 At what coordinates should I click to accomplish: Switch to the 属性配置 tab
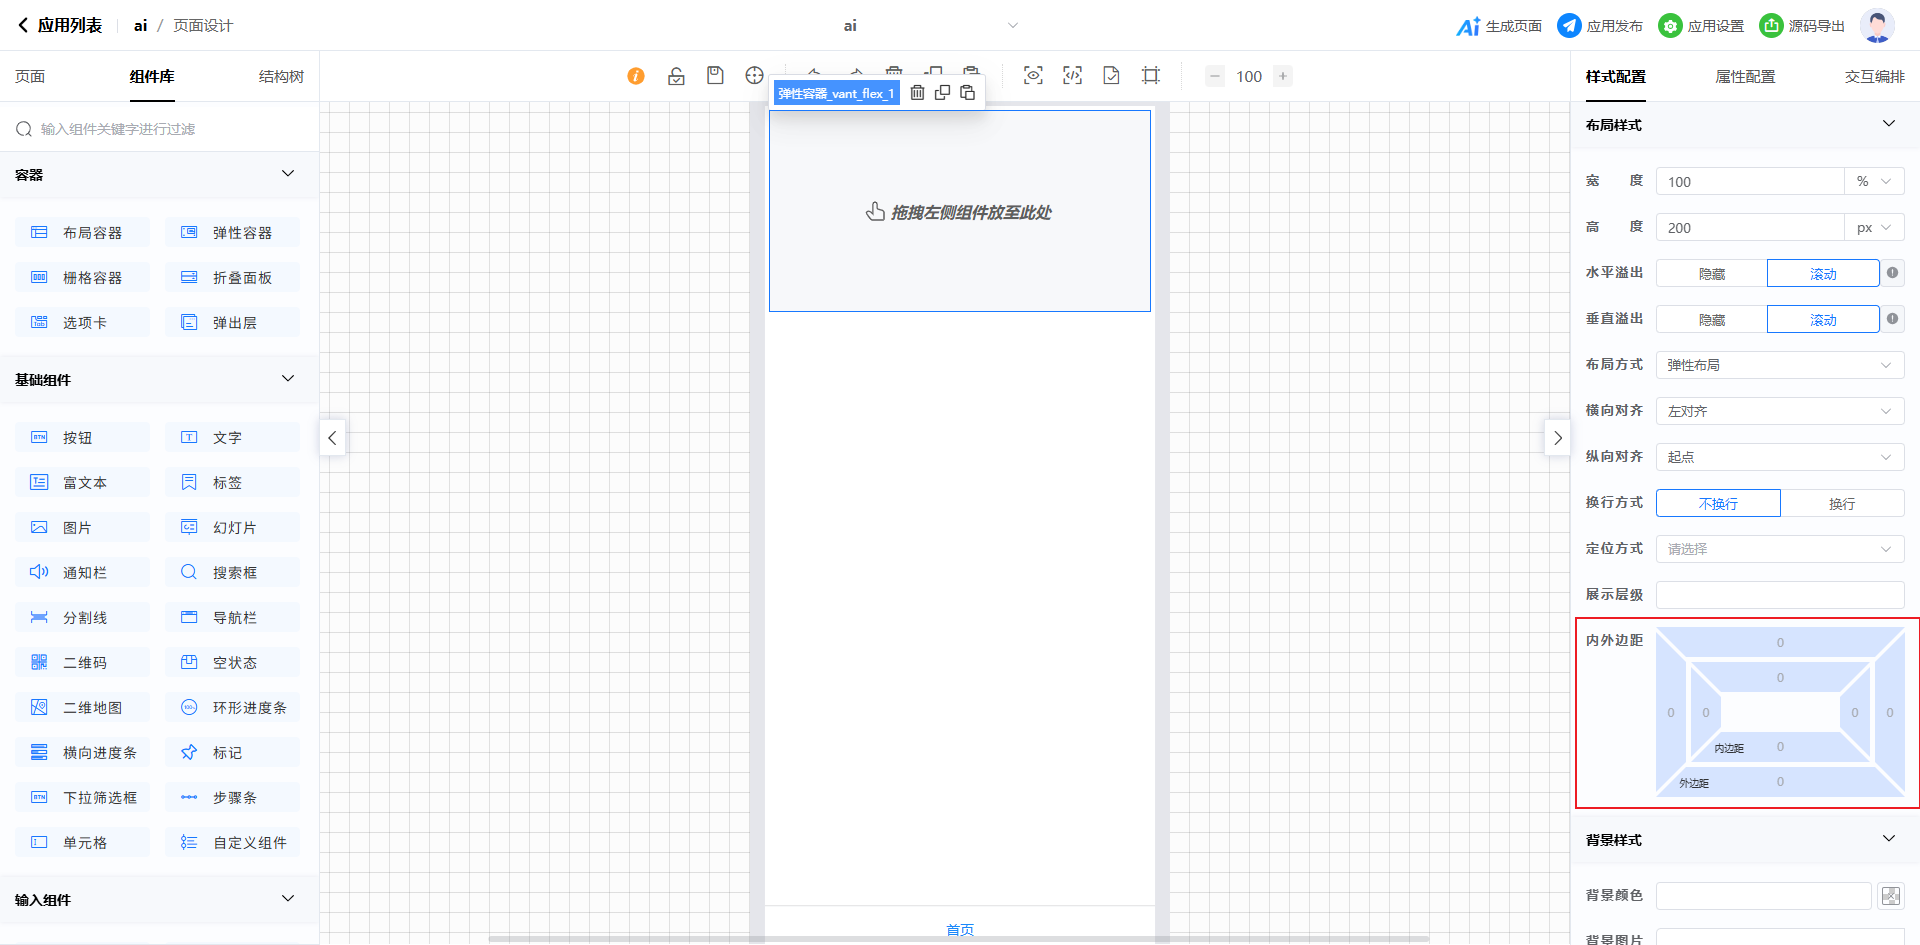pyautogui.click(x=1745, y=77)
